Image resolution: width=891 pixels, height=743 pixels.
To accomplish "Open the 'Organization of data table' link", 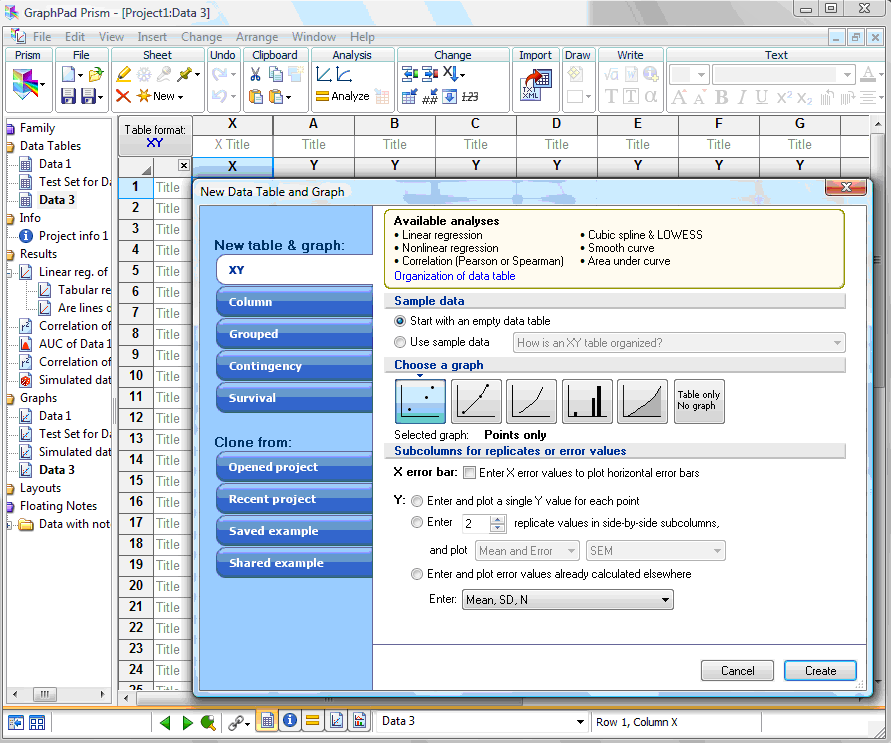I will point(455,276).
